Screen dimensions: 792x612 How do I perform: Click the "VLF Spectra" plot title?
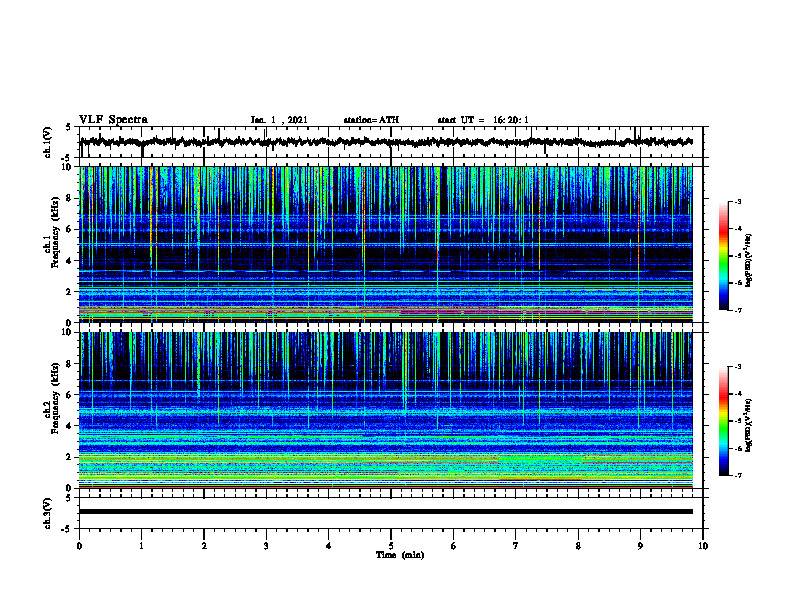pyautogui.click(x=113, y=120)
